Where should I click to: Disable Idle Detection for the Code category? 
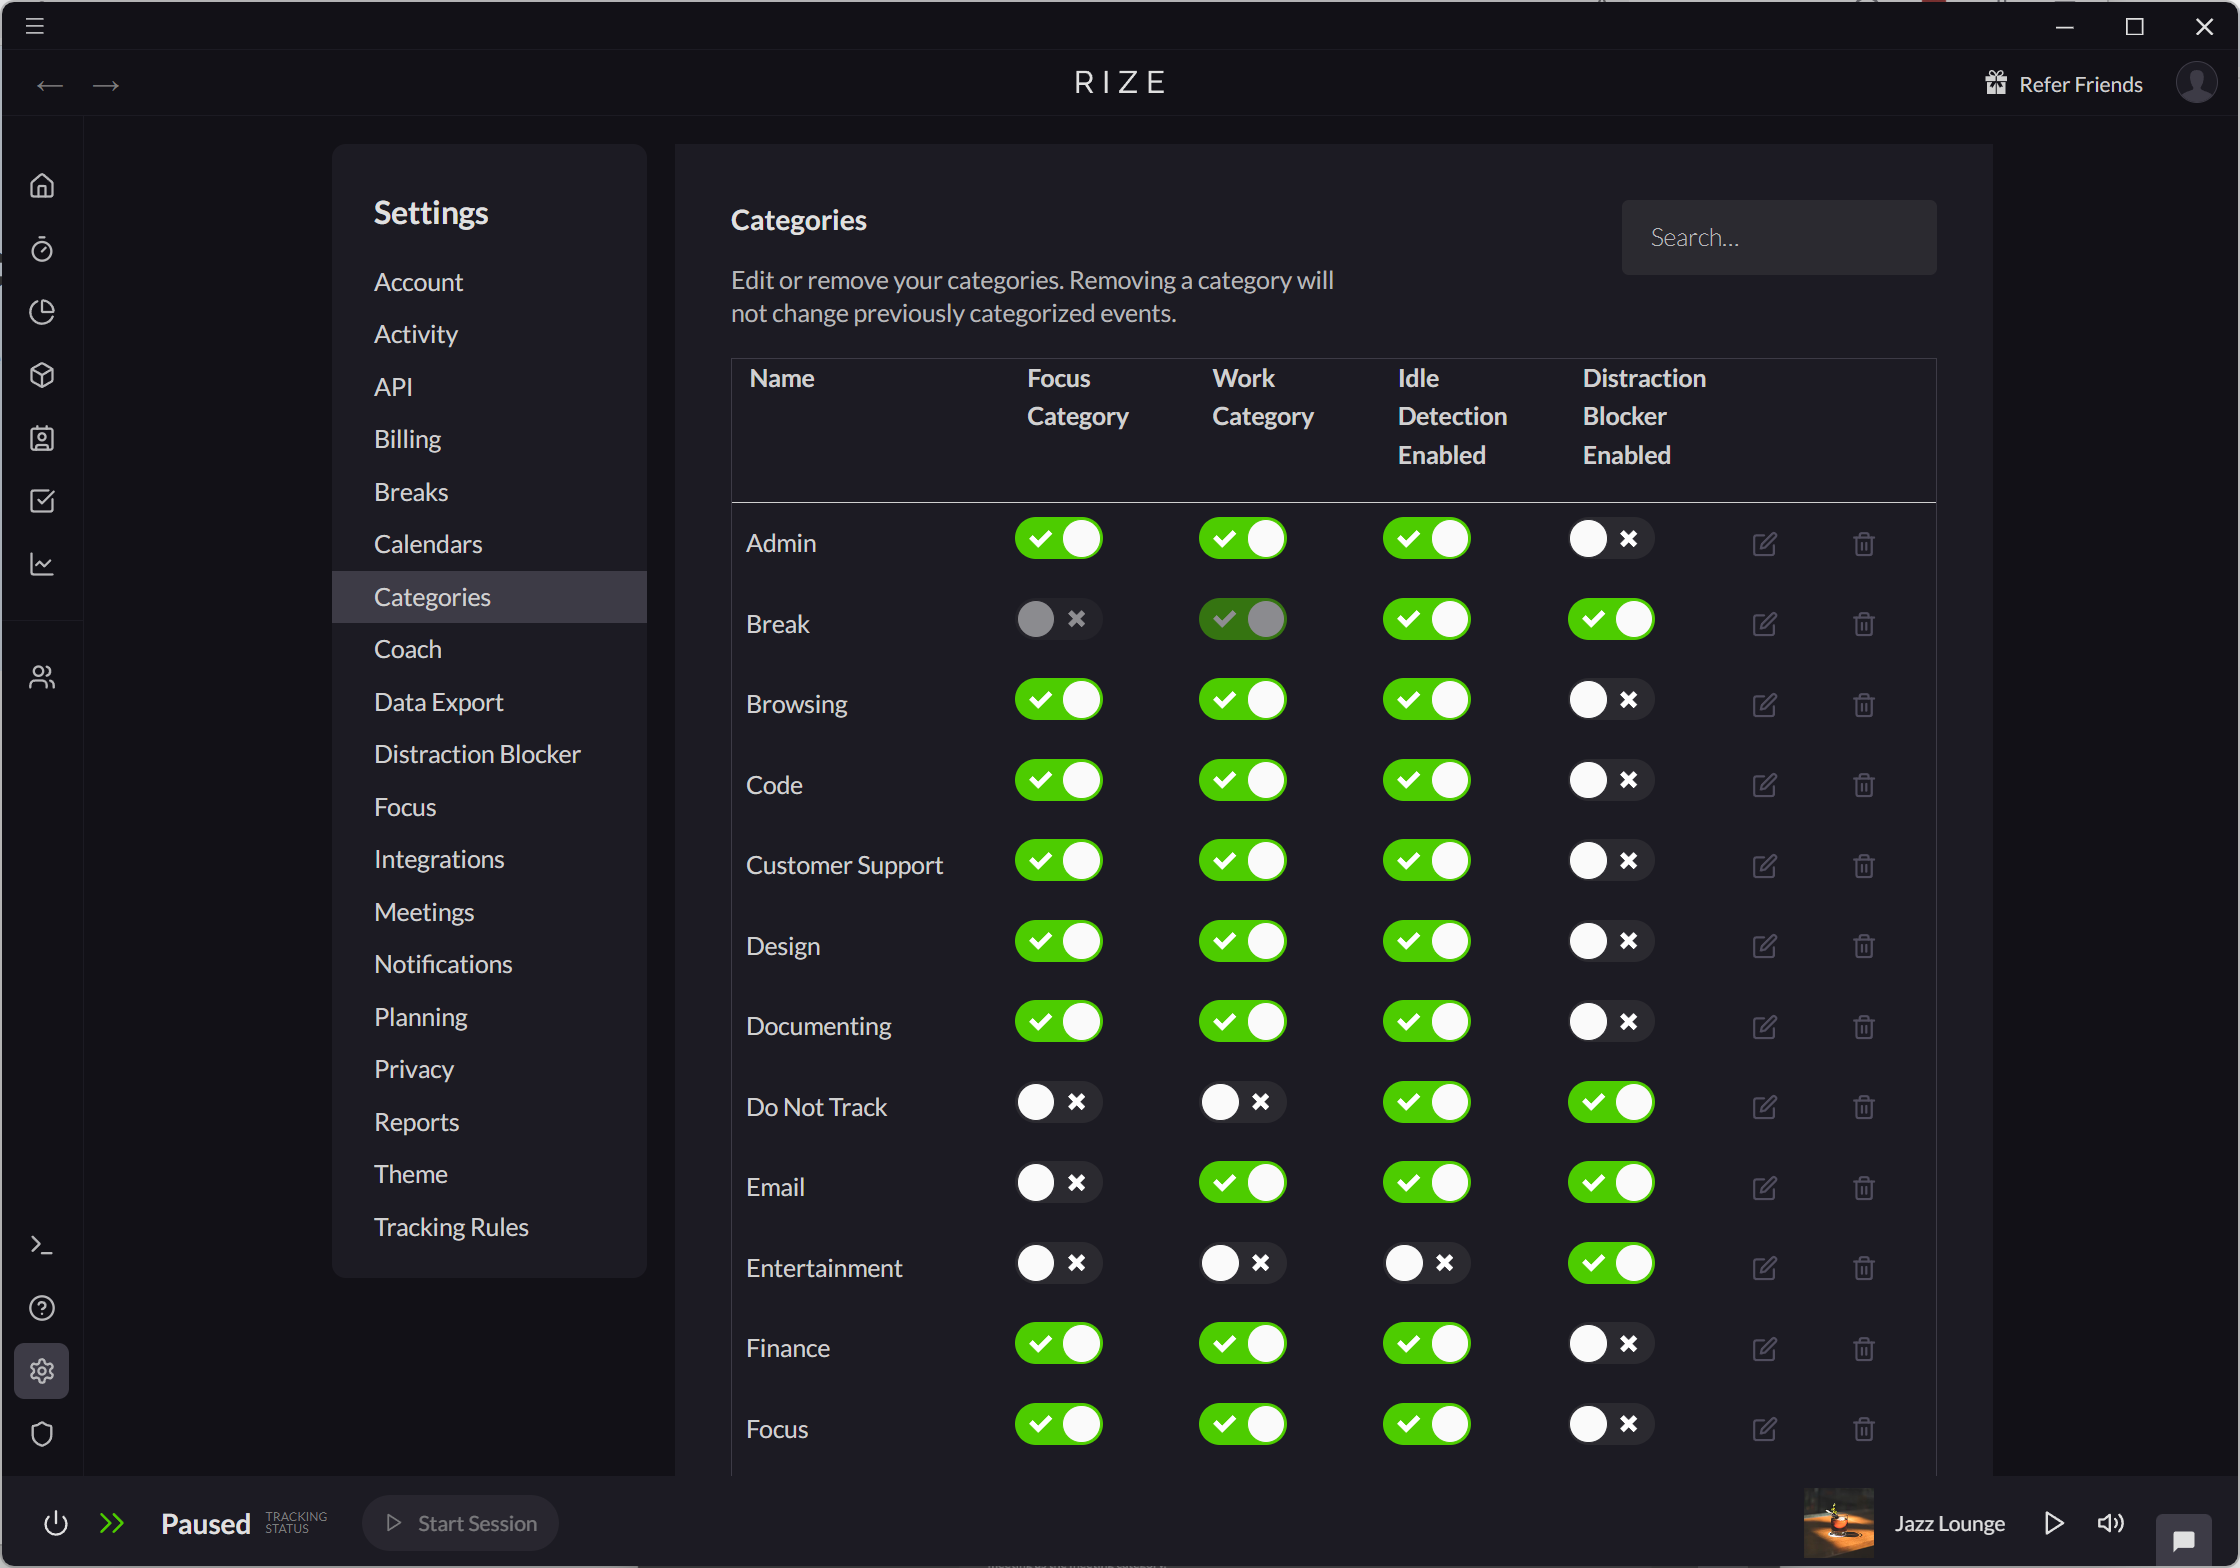tap(1426, 780)
